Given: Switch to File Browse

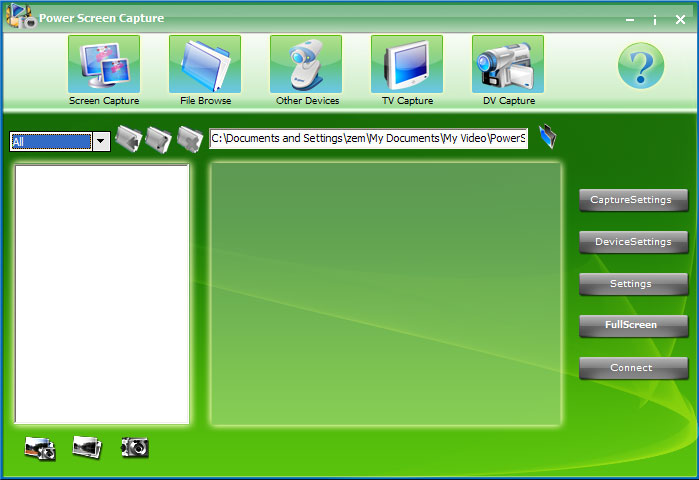Looking at the screenshot, I should (x=205, y=65).
